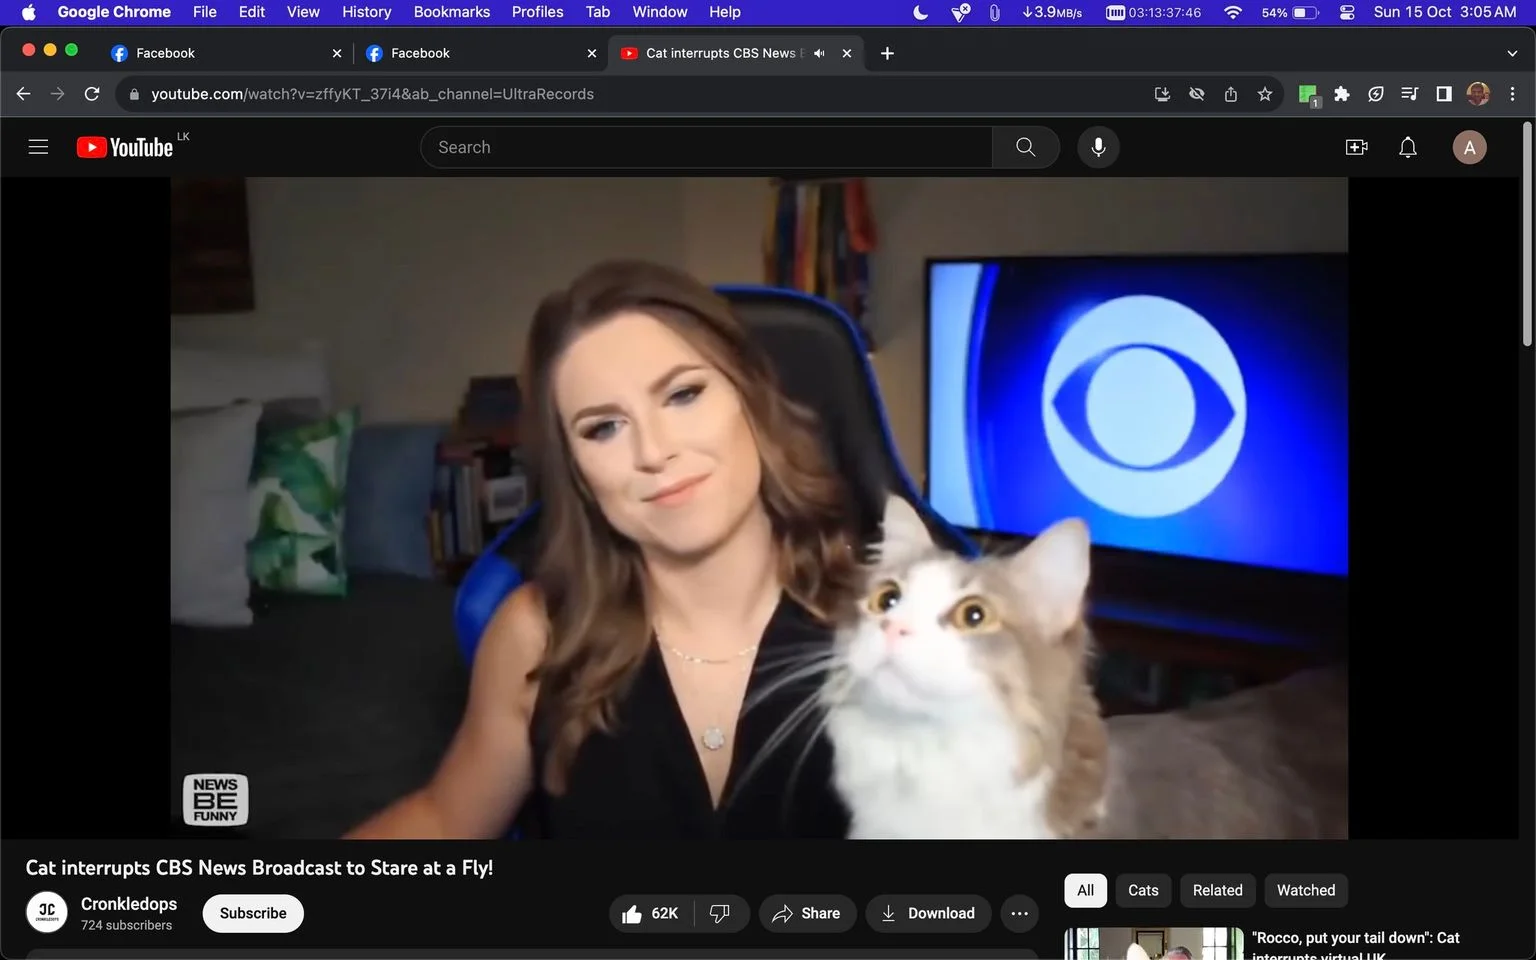Open the Create video camera icon

pyautogui.click(x=1357, y=147)
